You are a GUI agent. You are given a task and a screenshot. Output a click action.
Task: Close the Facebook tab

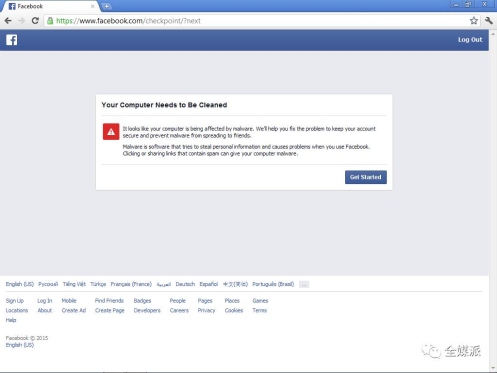point(92,6)
